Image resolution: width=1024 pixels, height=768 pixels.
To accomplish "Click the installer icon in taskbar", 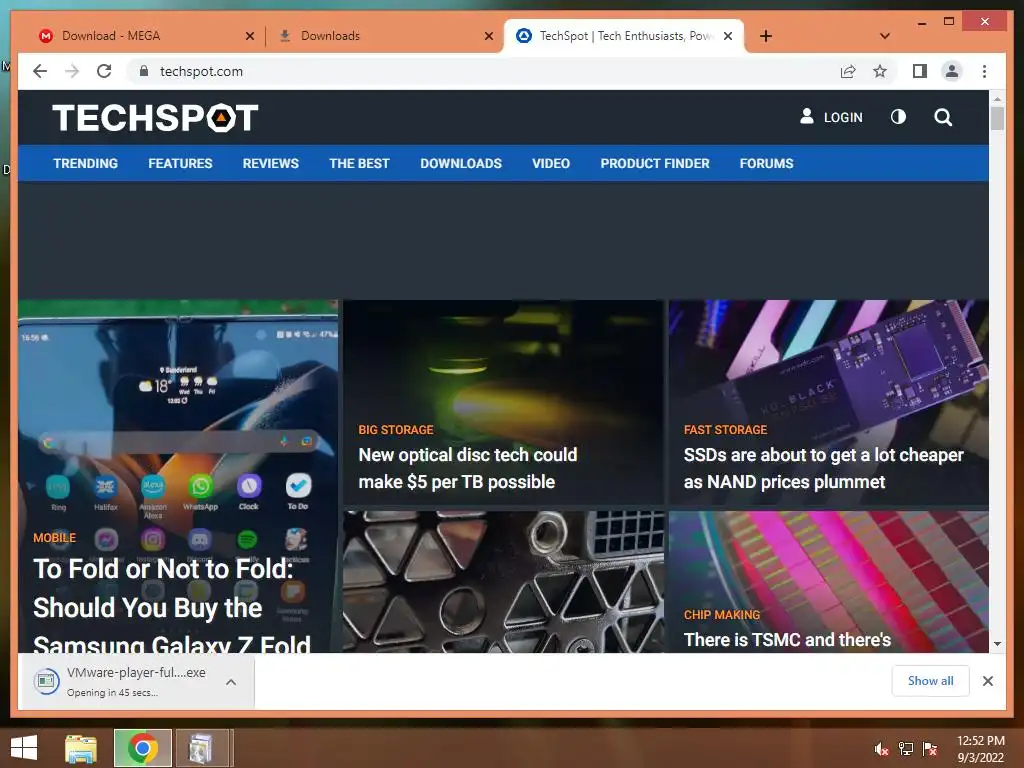I will coord(201,748).
